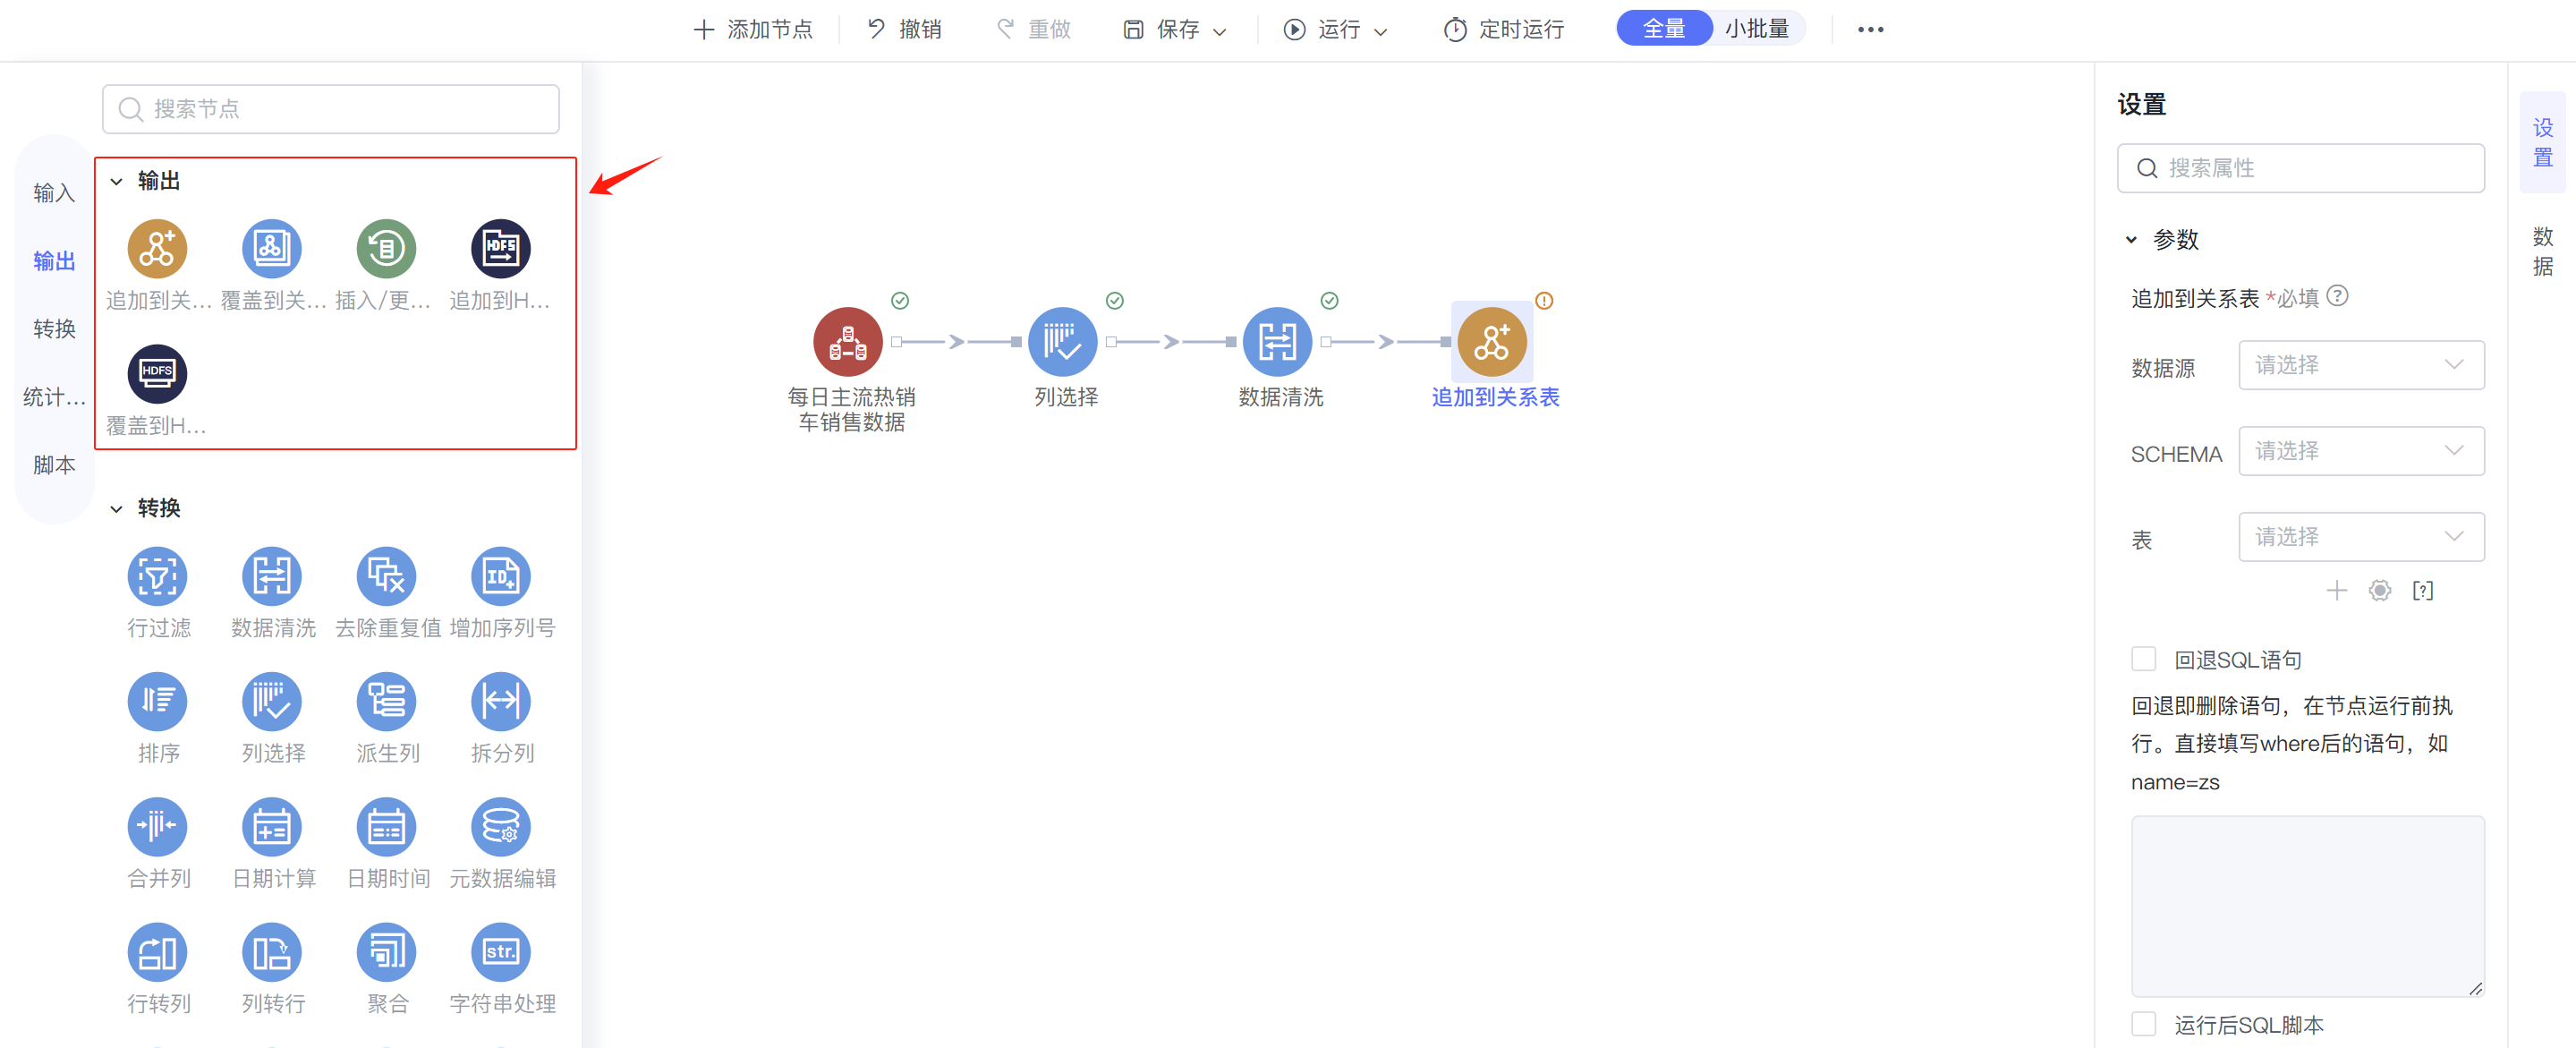Screen dimensions: 2576x1048
Task: Pick the 数据清洗 node in transform palette
Action: click(x=272, y=576)
